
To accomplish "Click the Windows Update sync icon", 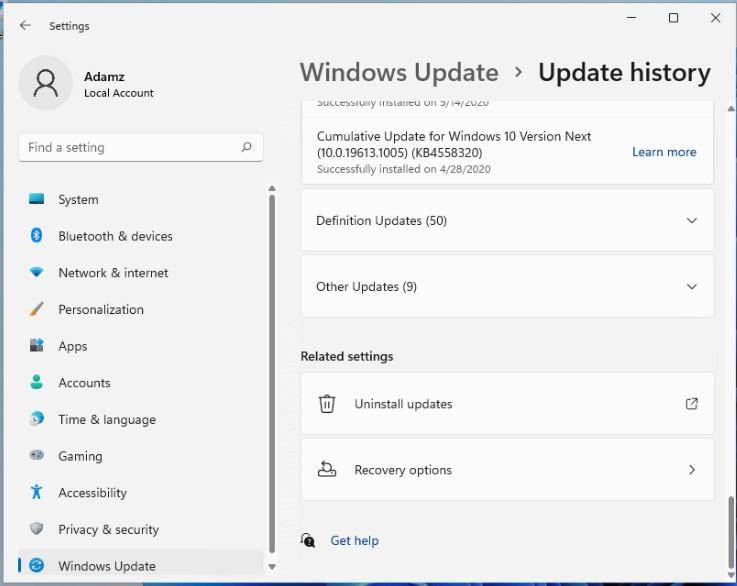I will [x=36, y=565].
